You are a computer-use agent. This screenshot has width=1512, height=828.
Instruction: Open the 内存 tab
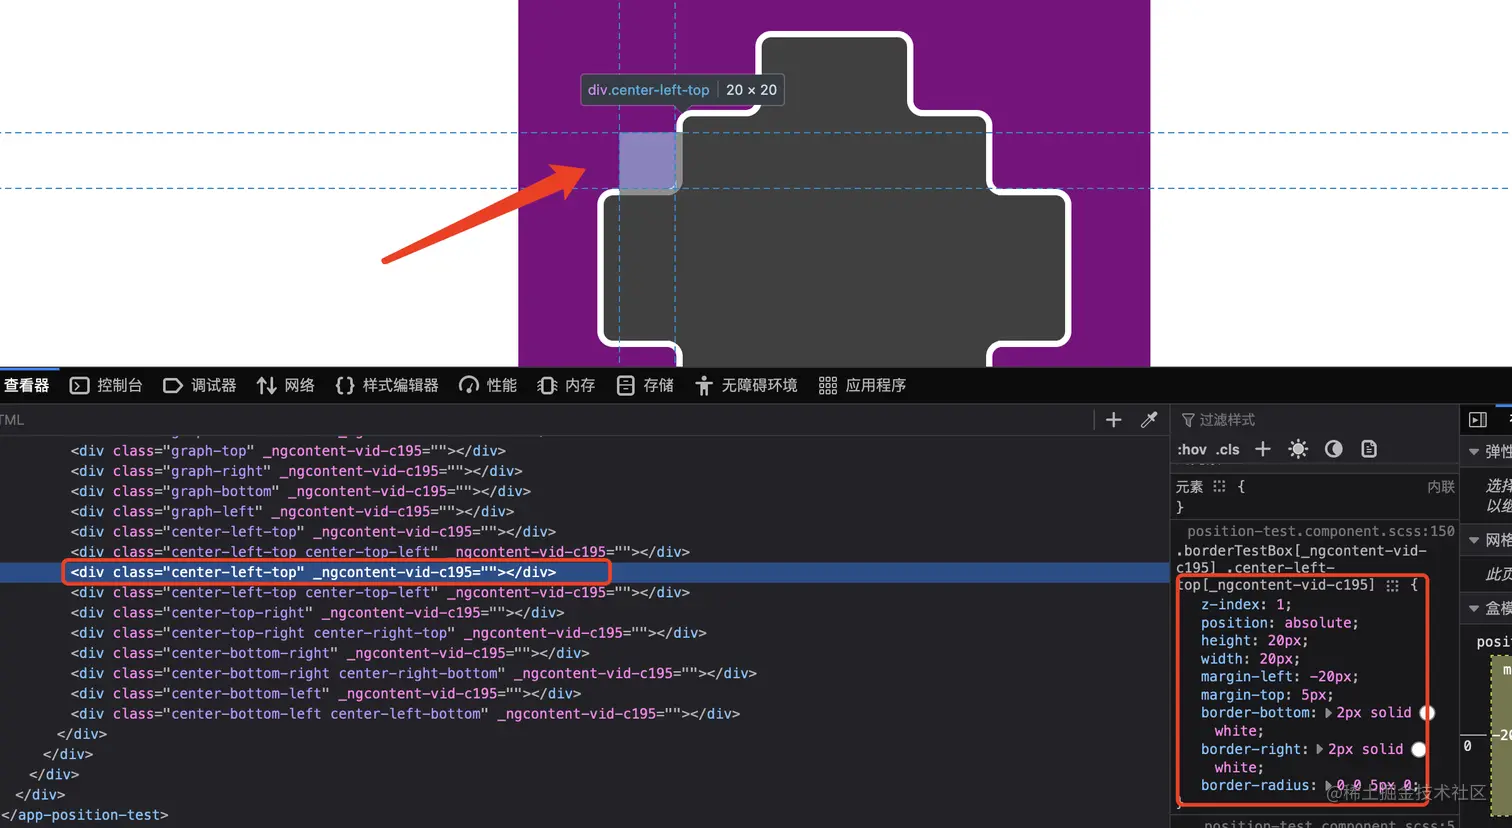(566, 386)
